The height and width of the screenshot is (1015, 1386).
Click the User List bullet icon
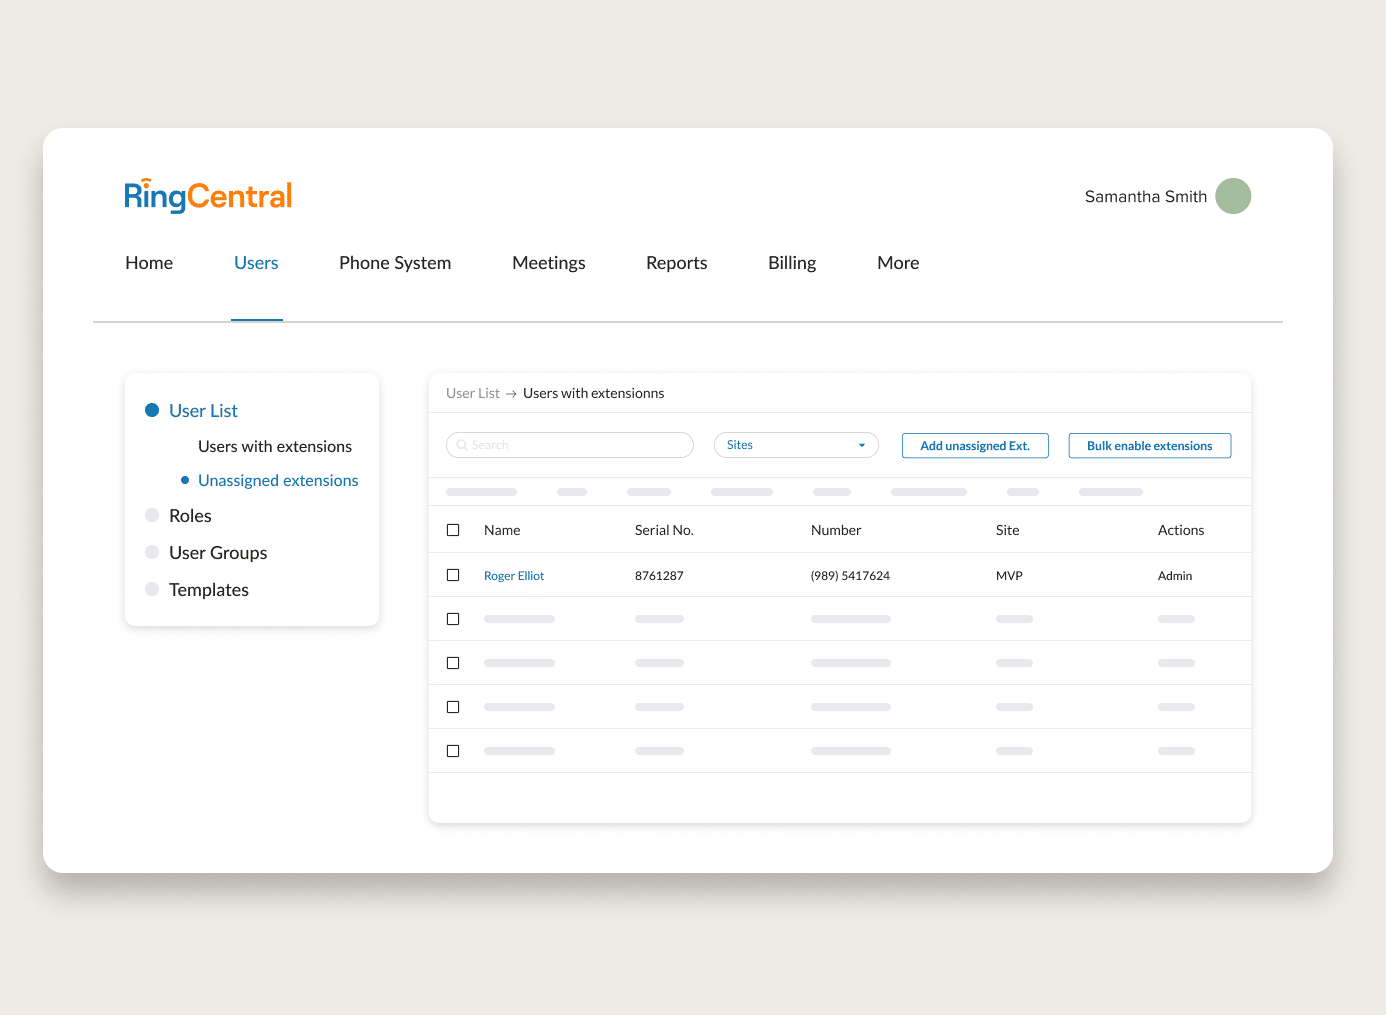(152, 410)
